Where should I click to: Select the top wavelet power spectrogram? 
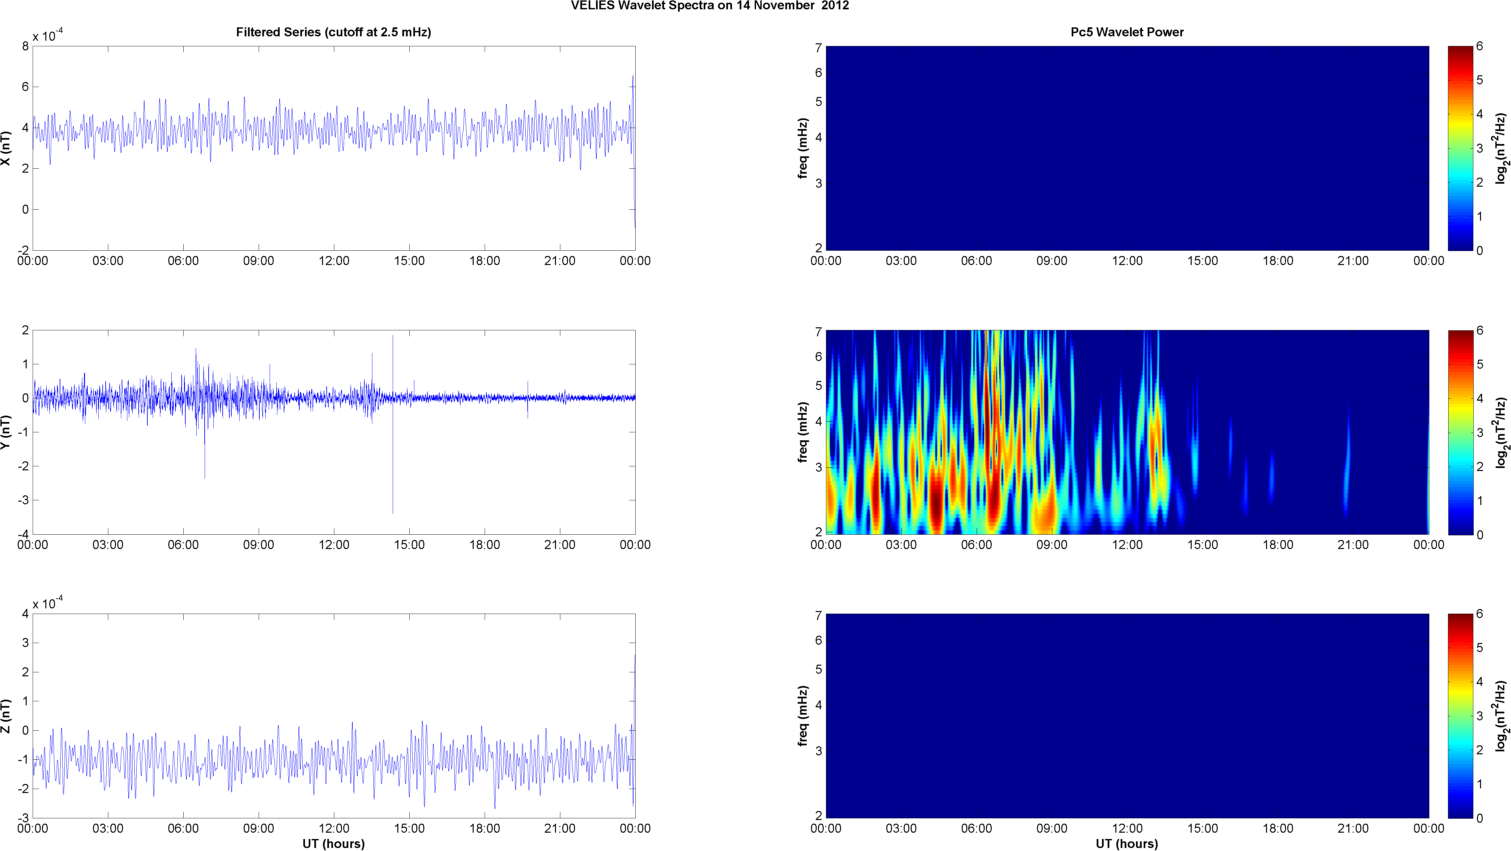(x=1126, y=148)
